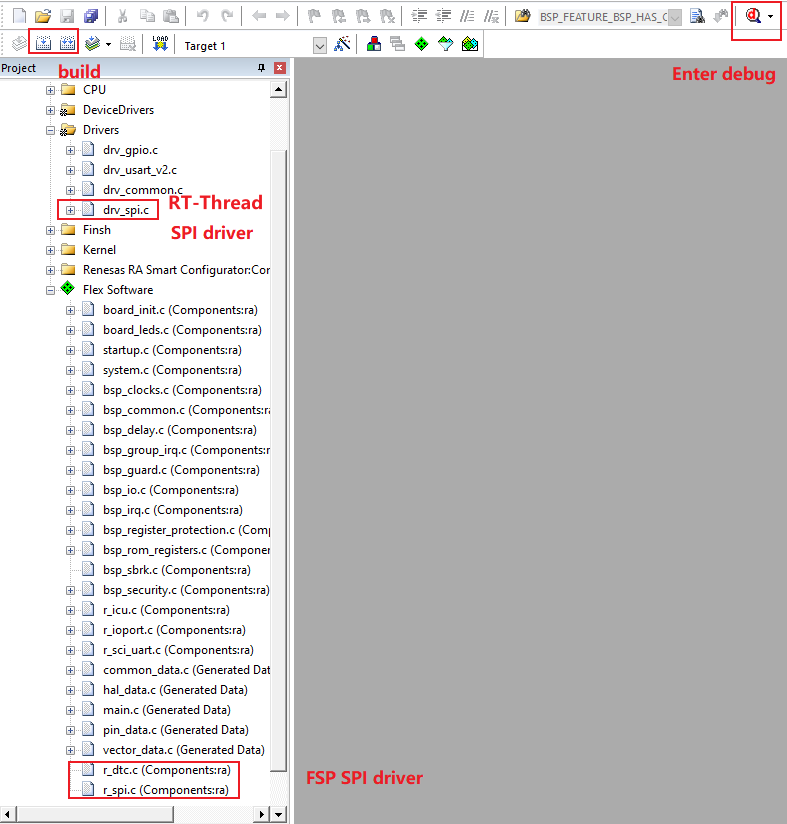
Task: Collapse the Flex Software group
Action: 50,290
